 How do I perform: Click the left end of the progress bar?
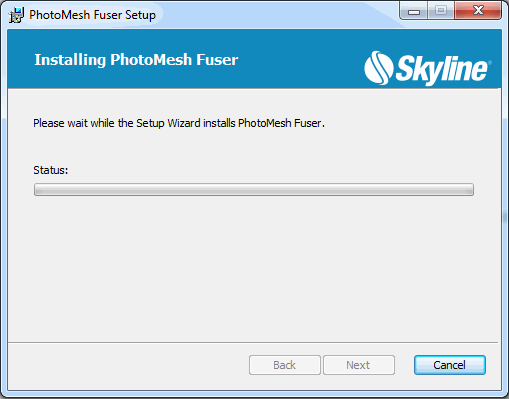point(37,189)
